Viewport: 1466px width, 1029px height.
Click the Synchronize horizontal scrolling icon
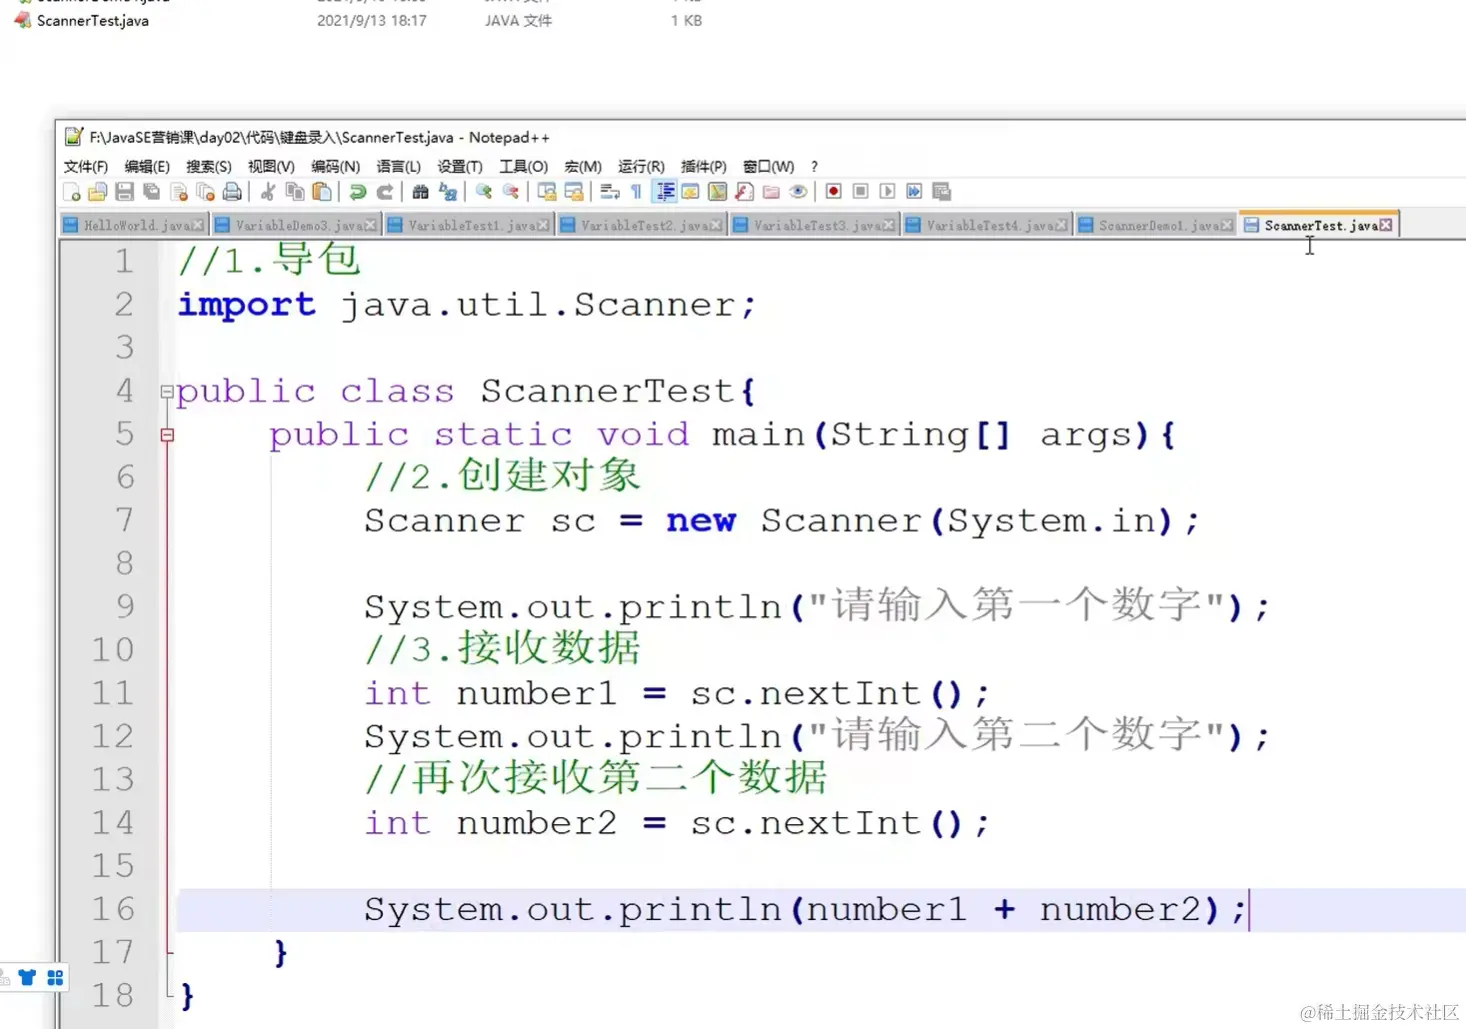pos(574,192)
